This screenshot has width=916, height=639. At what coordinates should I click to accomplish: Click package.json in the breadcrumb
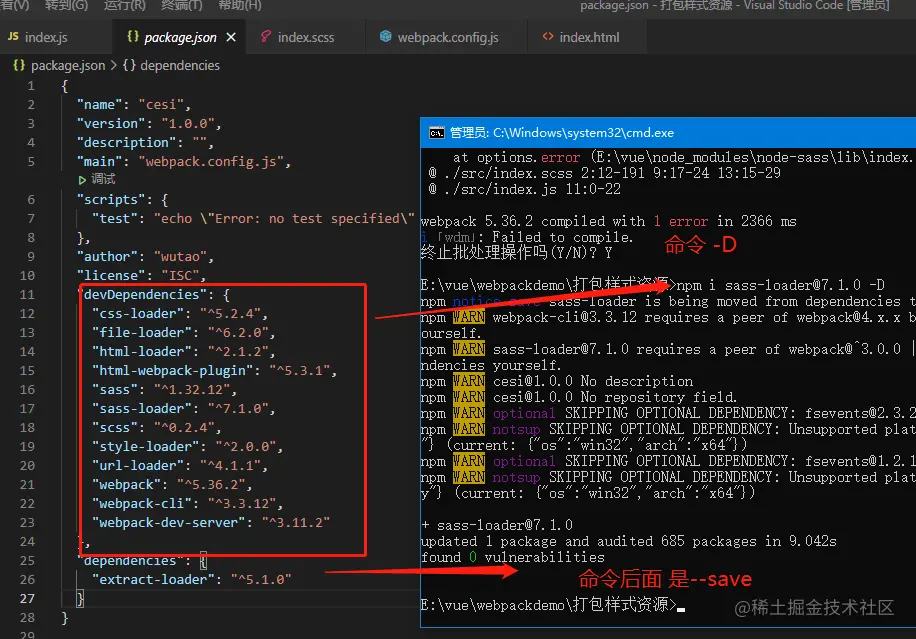pos(68,65)
